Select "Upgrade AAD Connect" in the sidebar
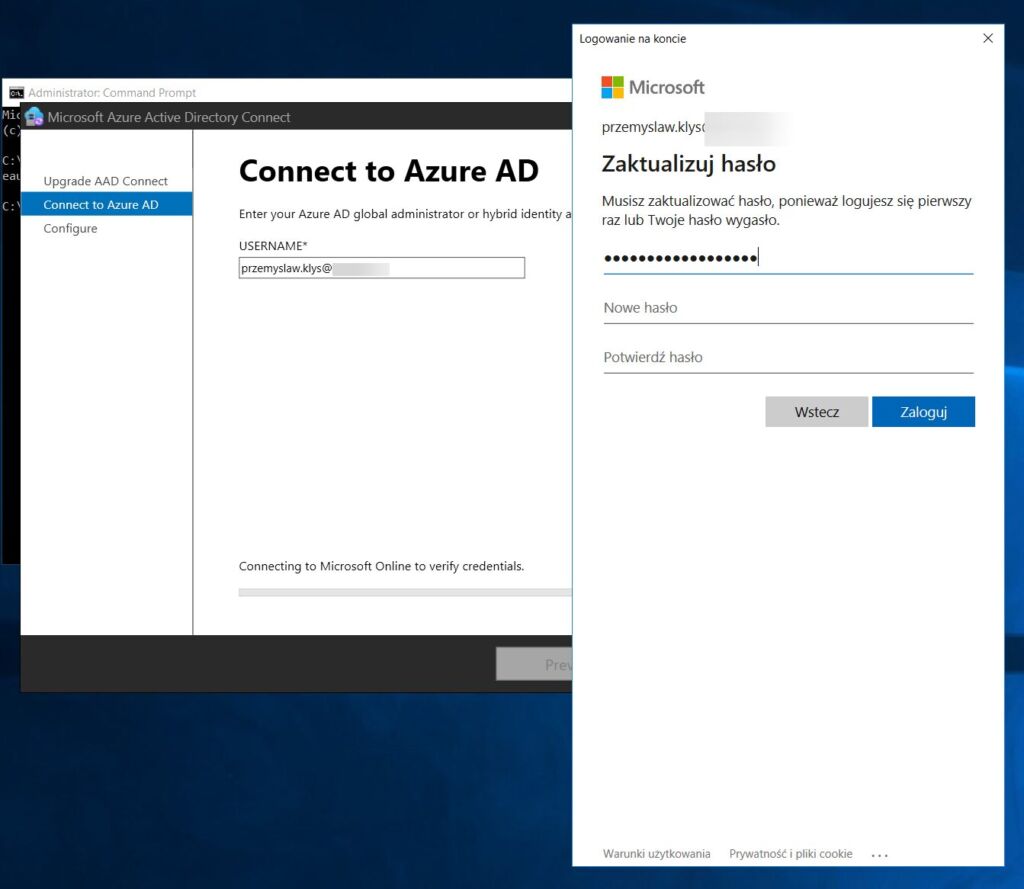This screenshot has height=889, width=1024. point(104,182)
